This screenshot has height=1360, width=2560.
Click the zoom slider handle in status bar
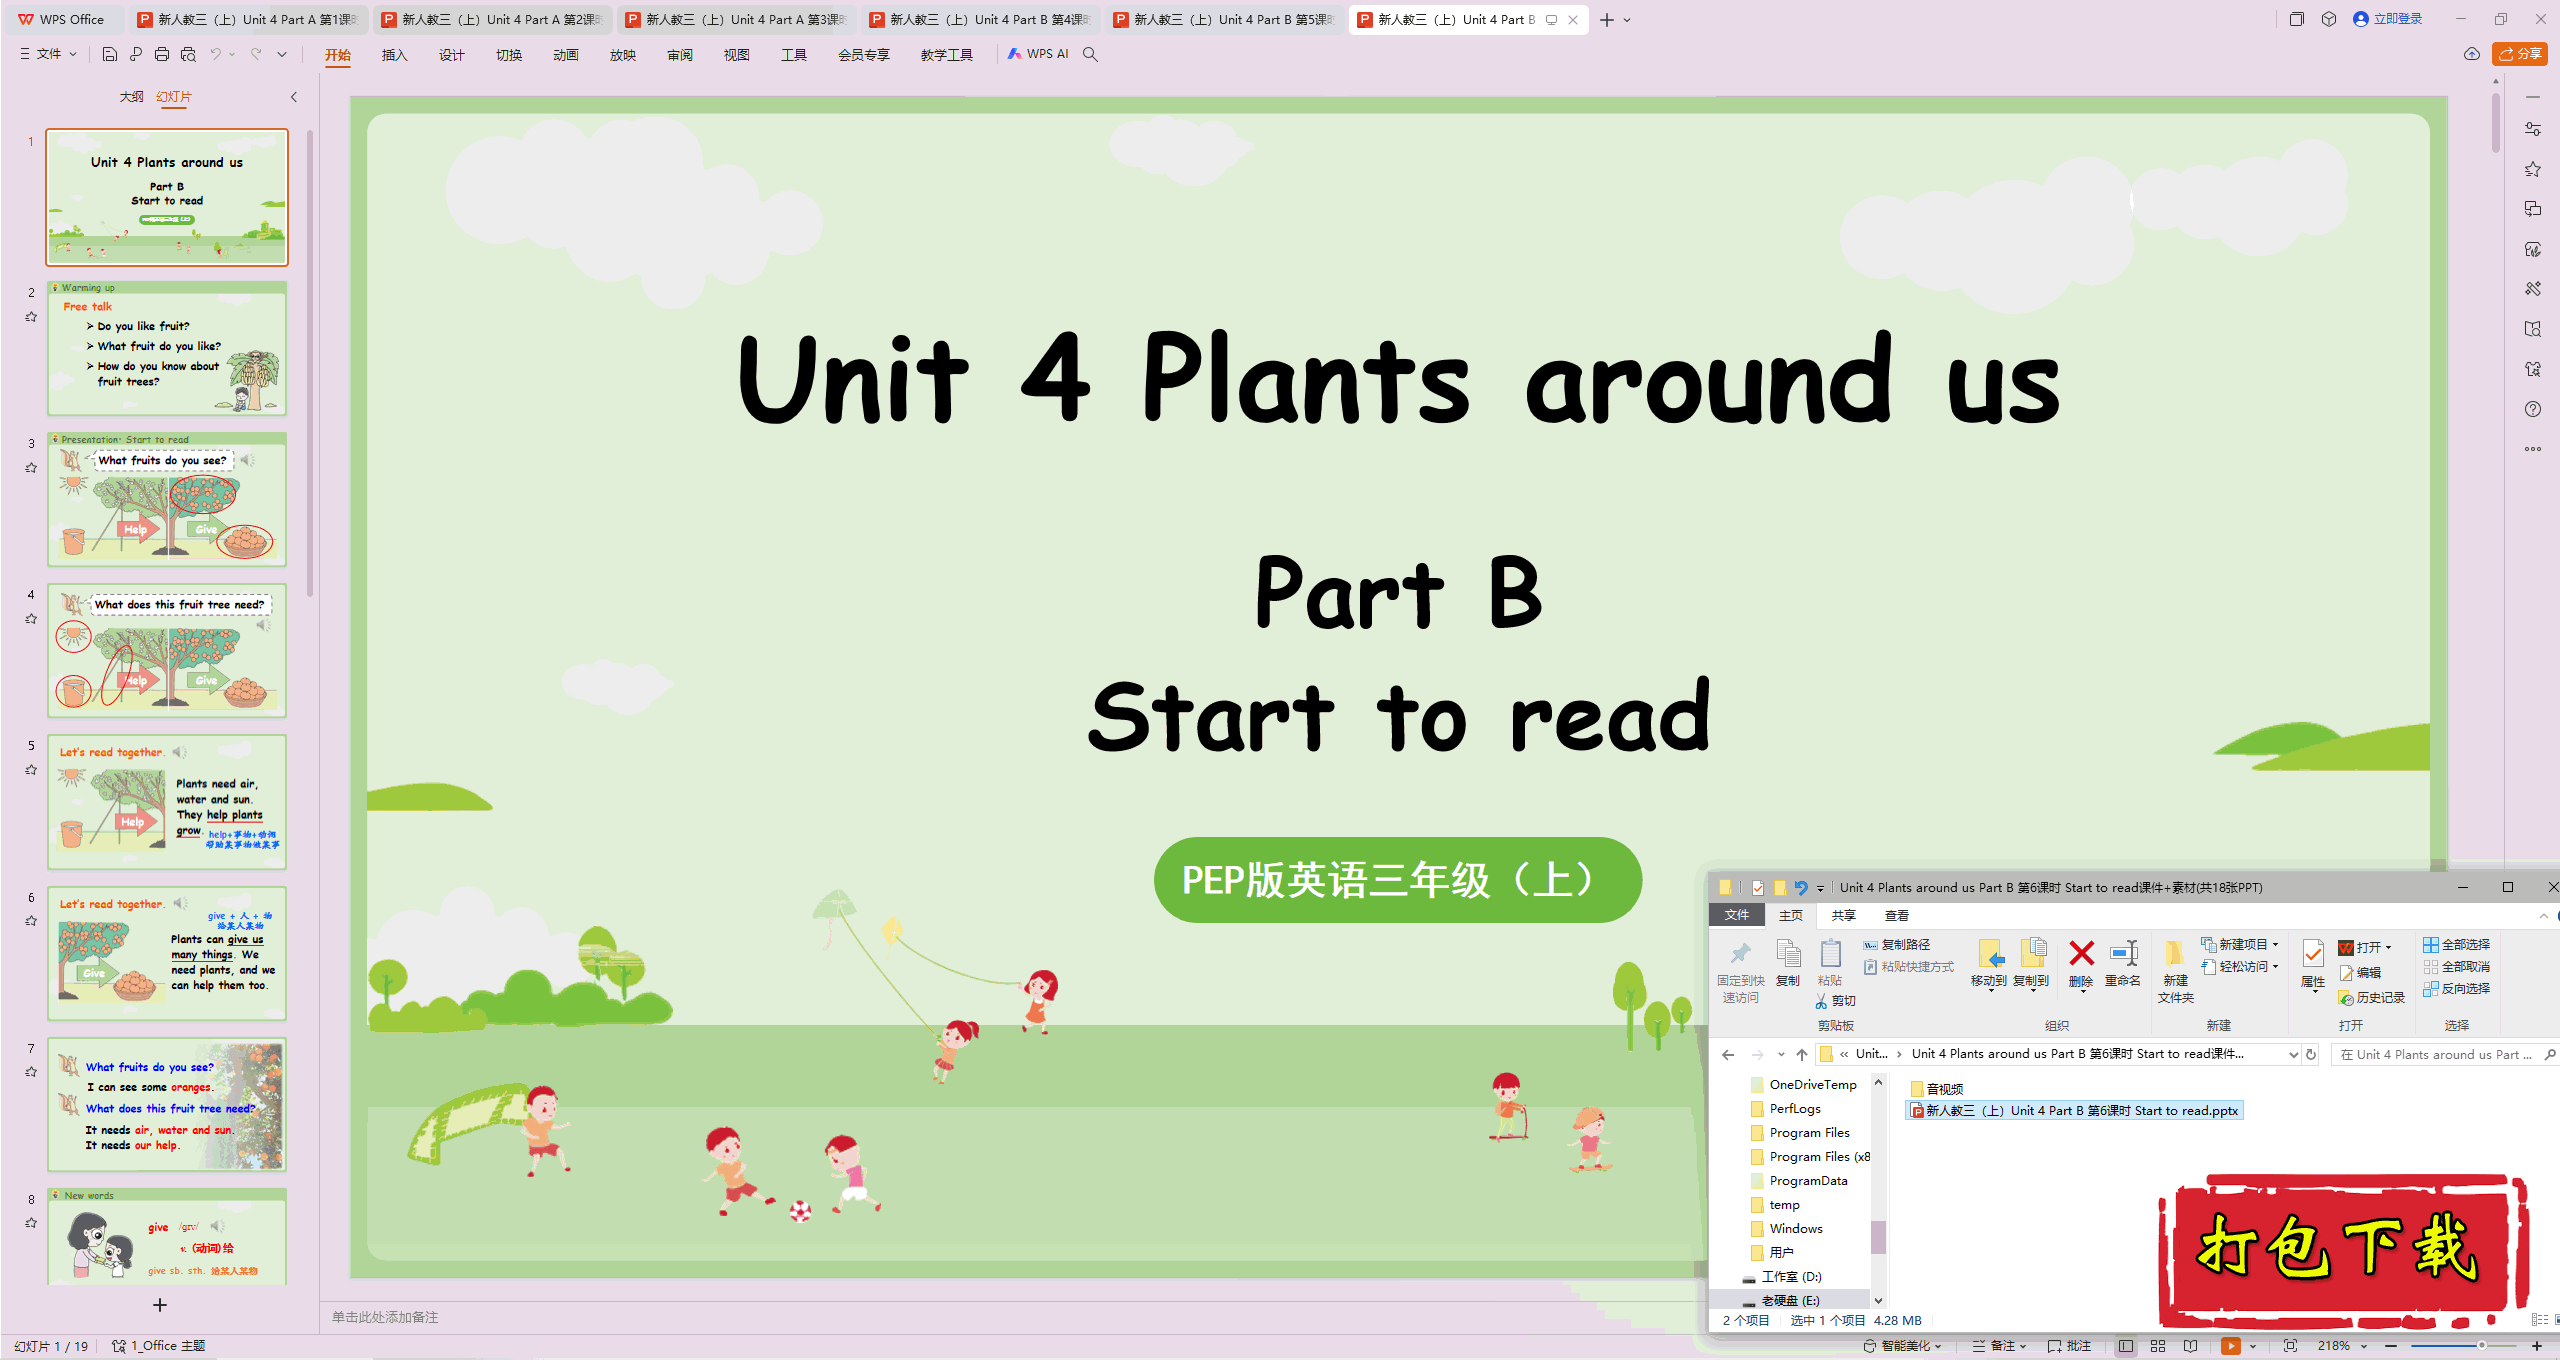2481,1346
